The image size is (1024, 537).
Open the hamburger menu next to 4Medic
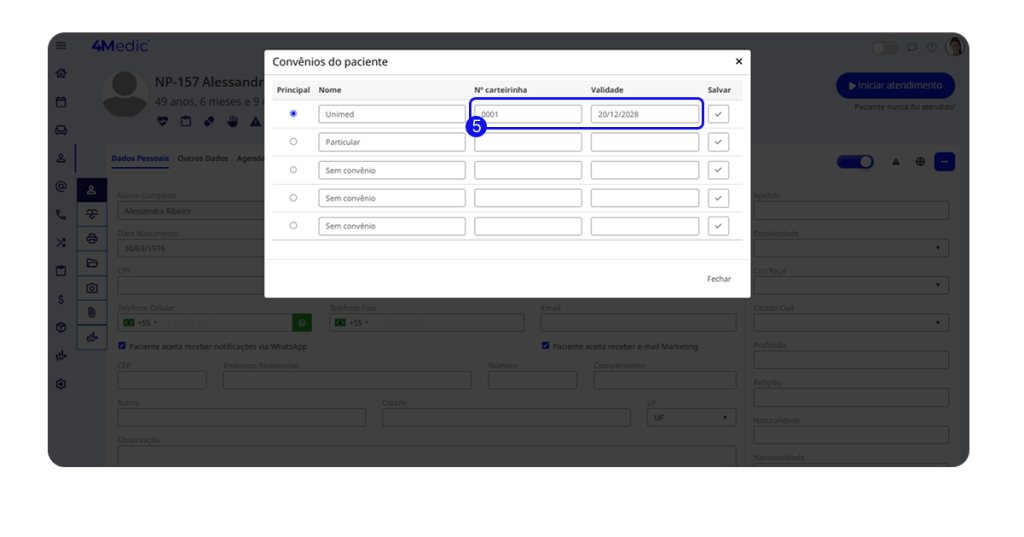pos(61,46)
